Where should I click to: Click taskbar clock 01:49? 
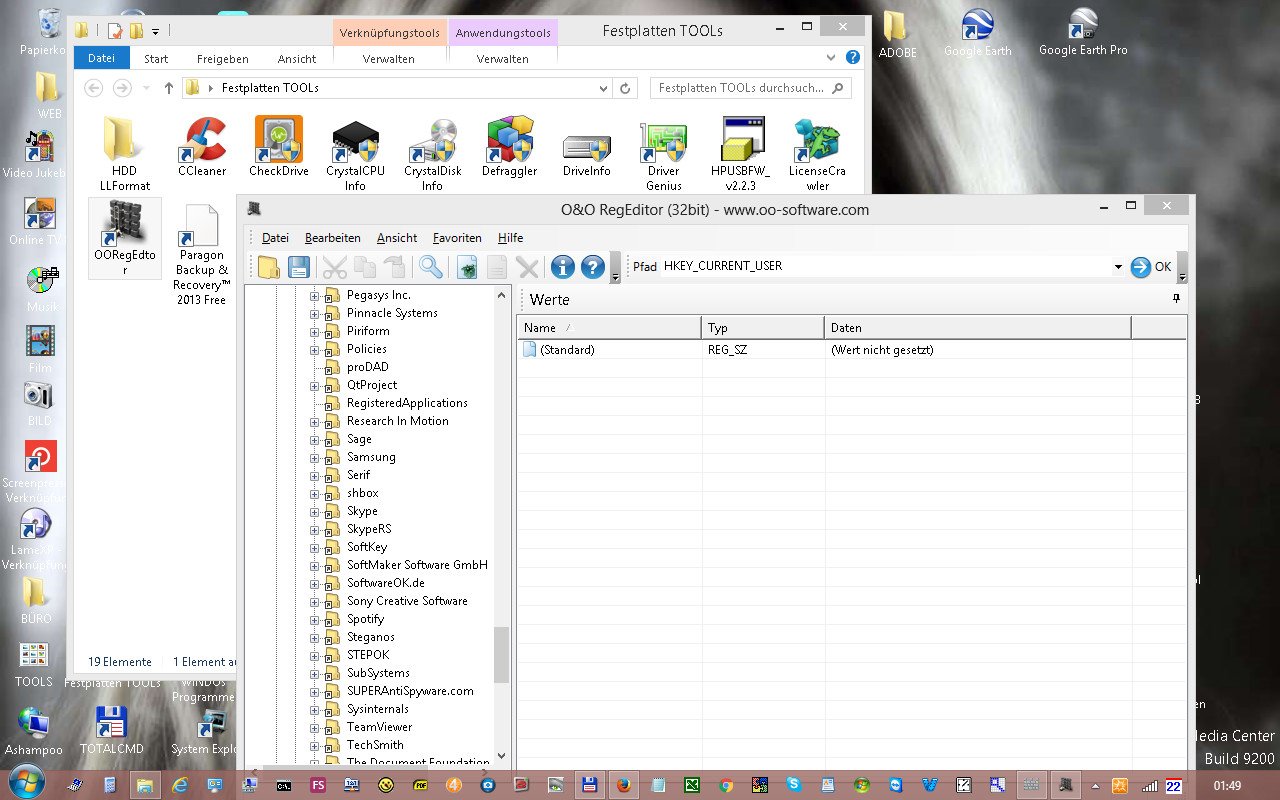(1226, 786)
